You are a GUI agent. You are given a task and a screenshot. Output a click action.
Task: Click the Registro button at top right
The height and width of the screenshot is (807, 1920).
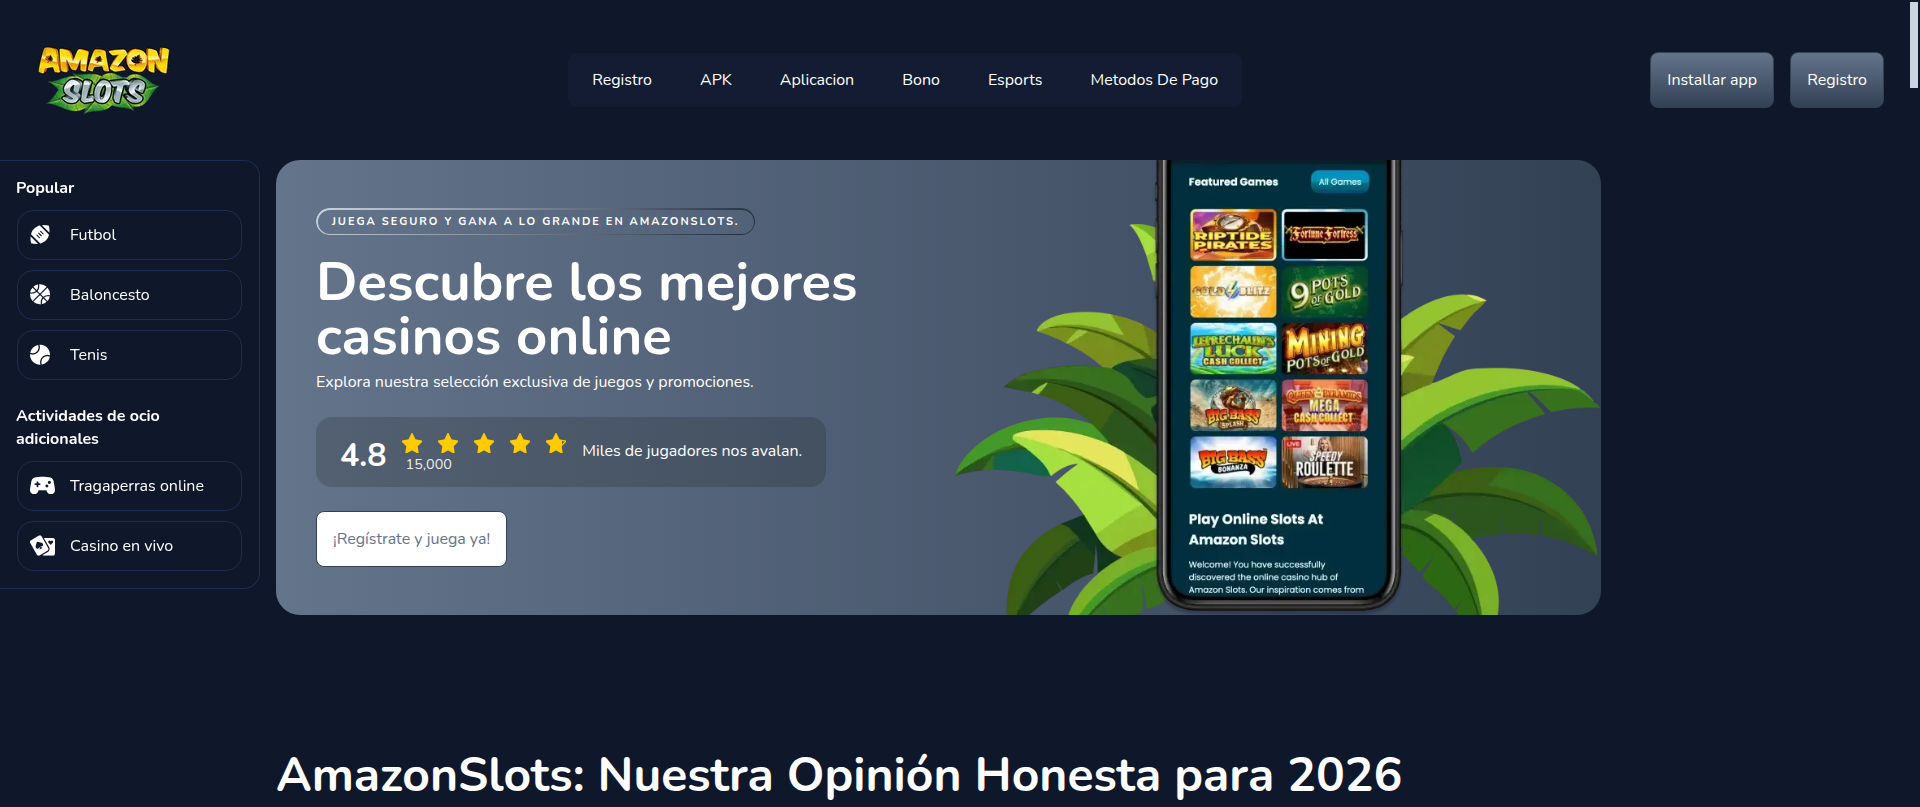point(1837,80)
